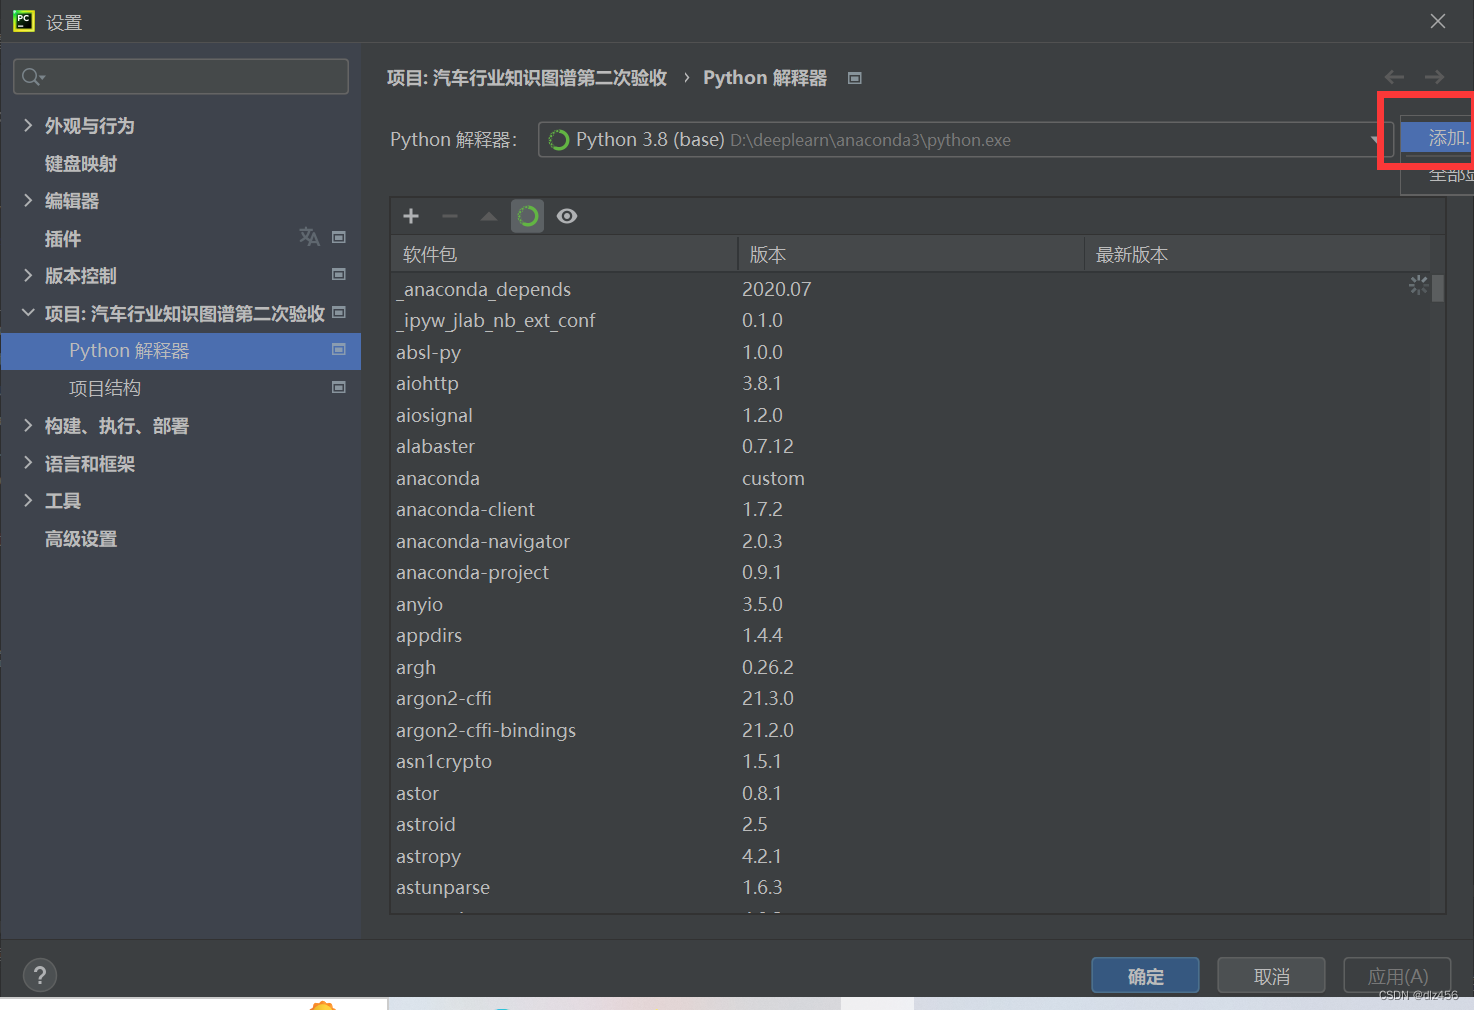Select 插件 in settings tree
The image size is (1474, 1010).
tap(63, 238)
